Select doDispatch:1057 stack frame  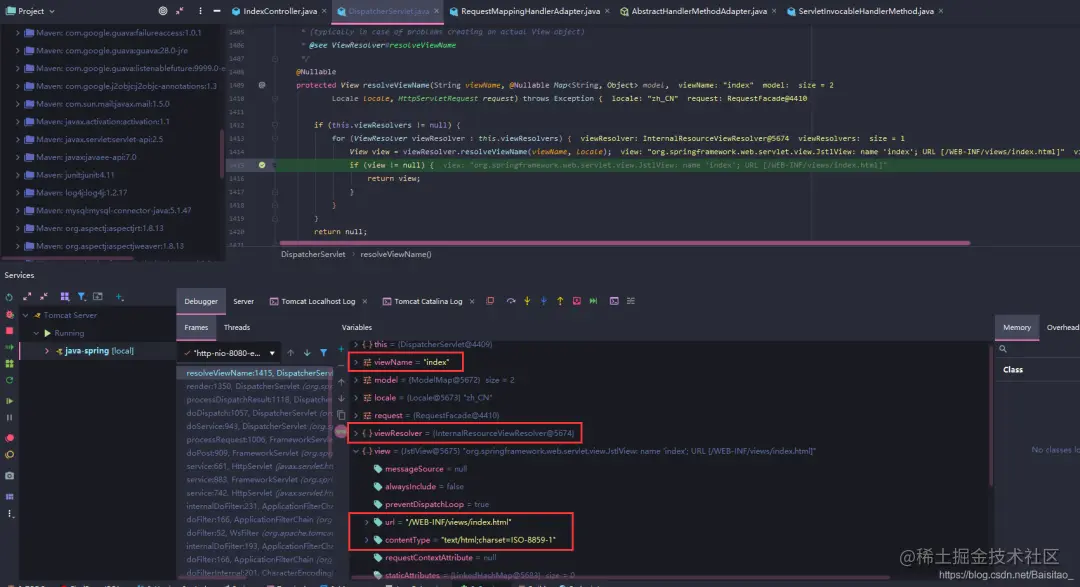pos(256,413)
